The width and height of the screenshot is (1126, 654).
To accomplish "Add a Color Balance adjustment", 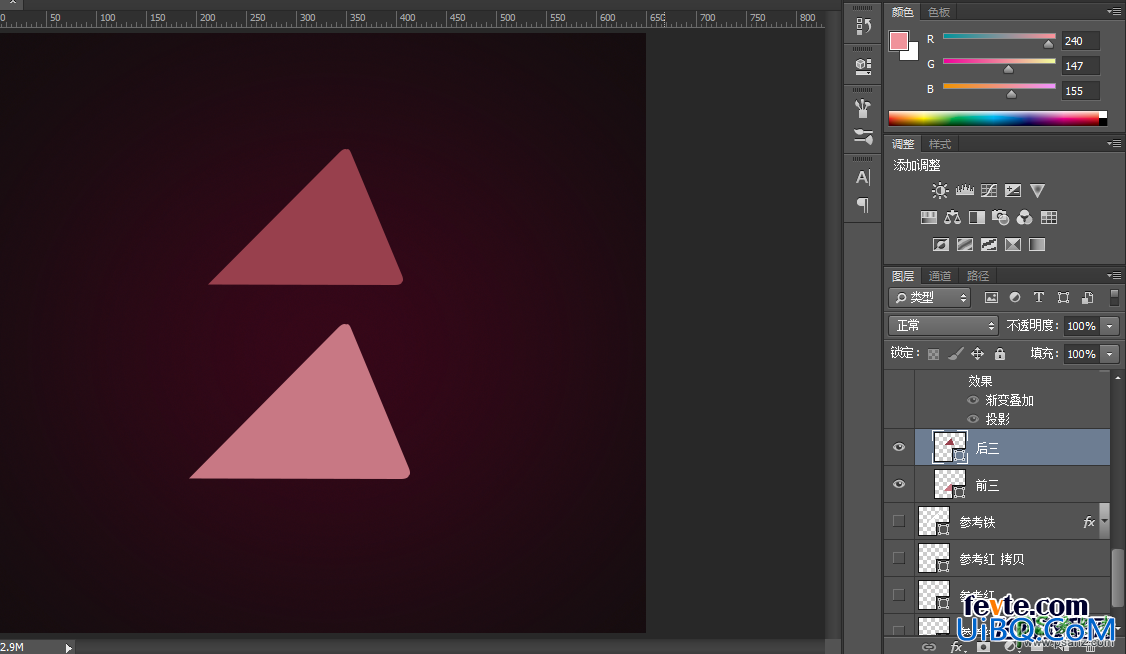I will tap(952, 218).
